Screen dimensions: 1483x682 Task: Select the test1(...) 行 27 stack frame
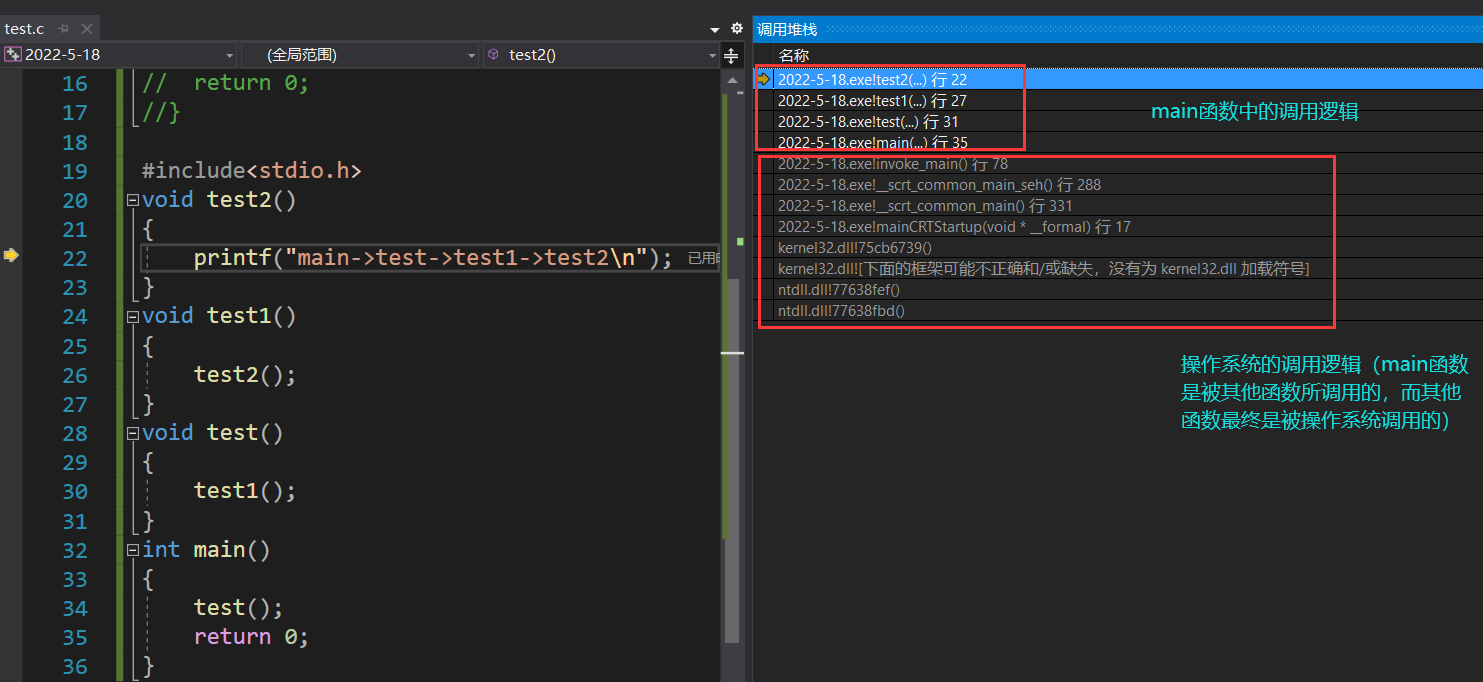tap(872, 100)
